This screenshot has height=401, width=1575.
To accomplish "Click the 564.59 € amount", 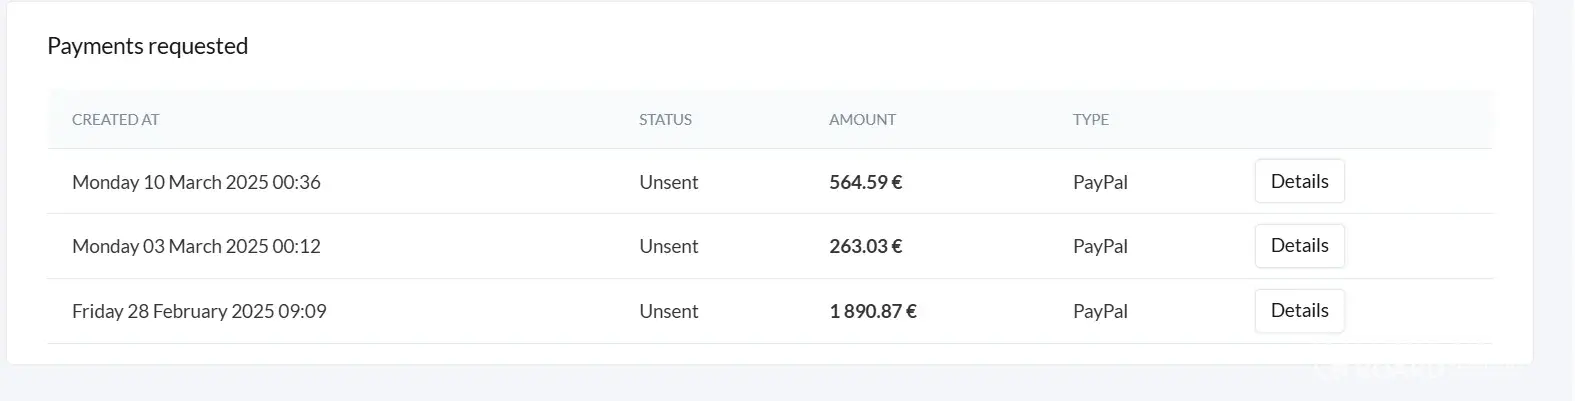I will (865, 182).
